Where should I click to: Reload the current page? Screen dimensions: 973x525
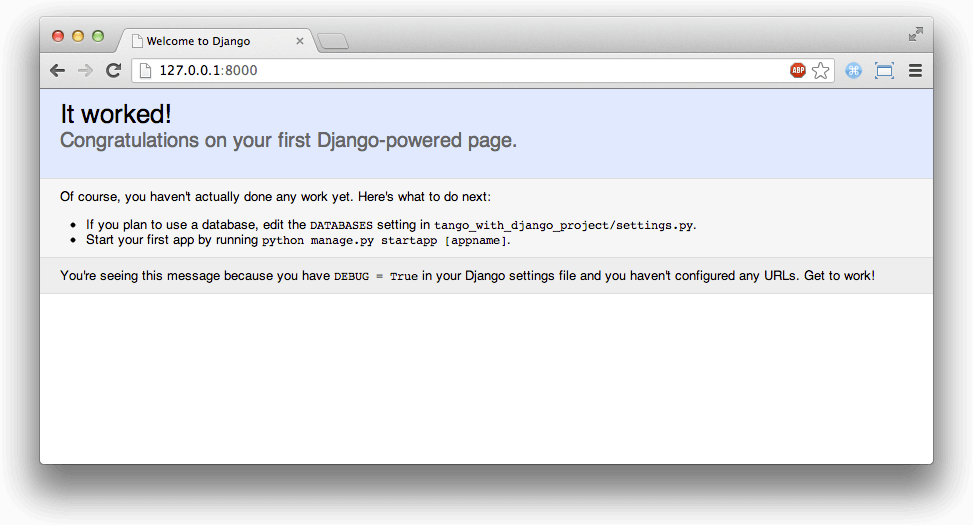(x=113, y=70)
